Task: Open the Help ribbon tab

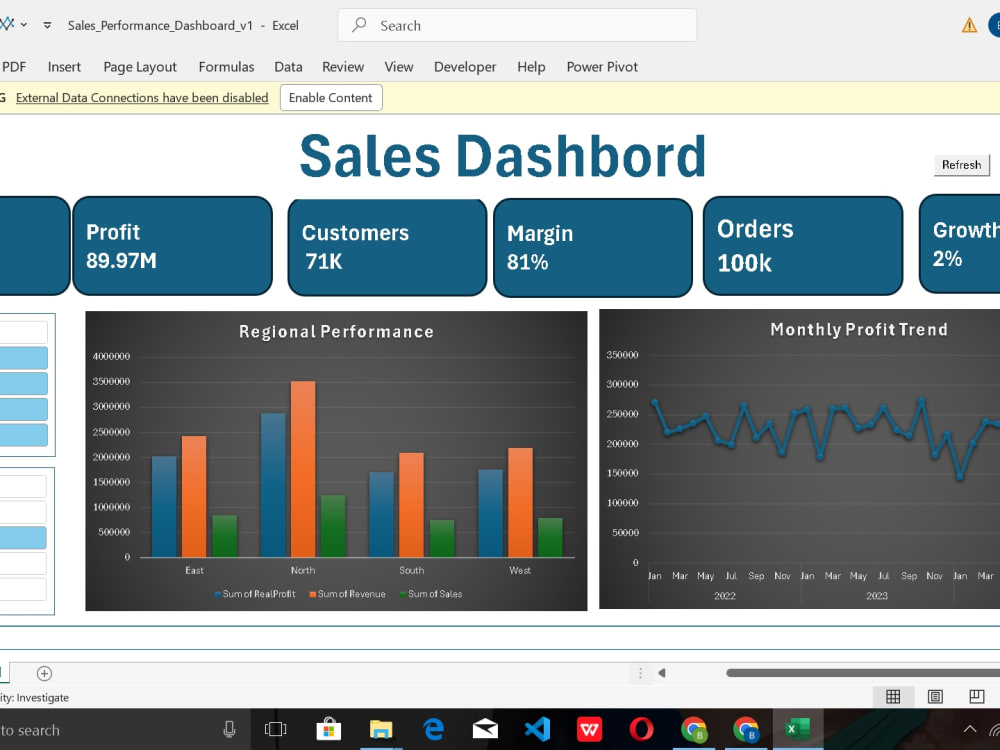Action: (x=531, y=67)
